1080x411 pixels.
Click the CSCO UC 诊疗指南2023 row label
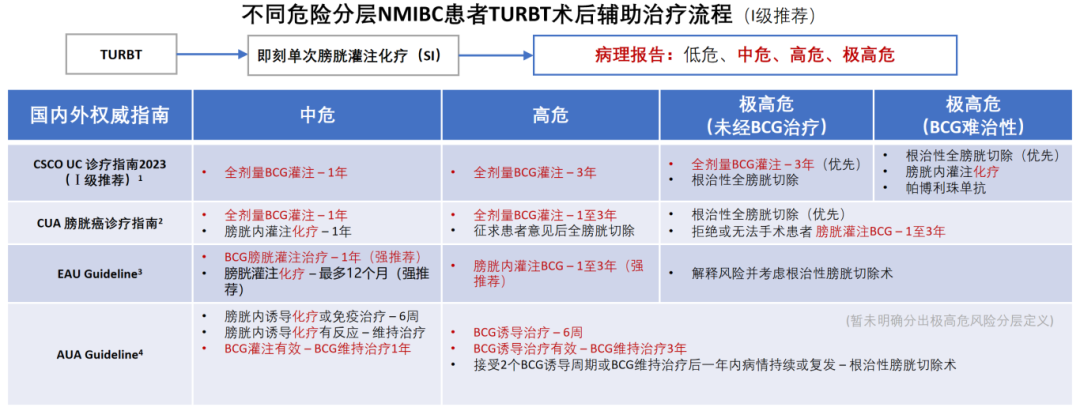(x=101, y=171)
